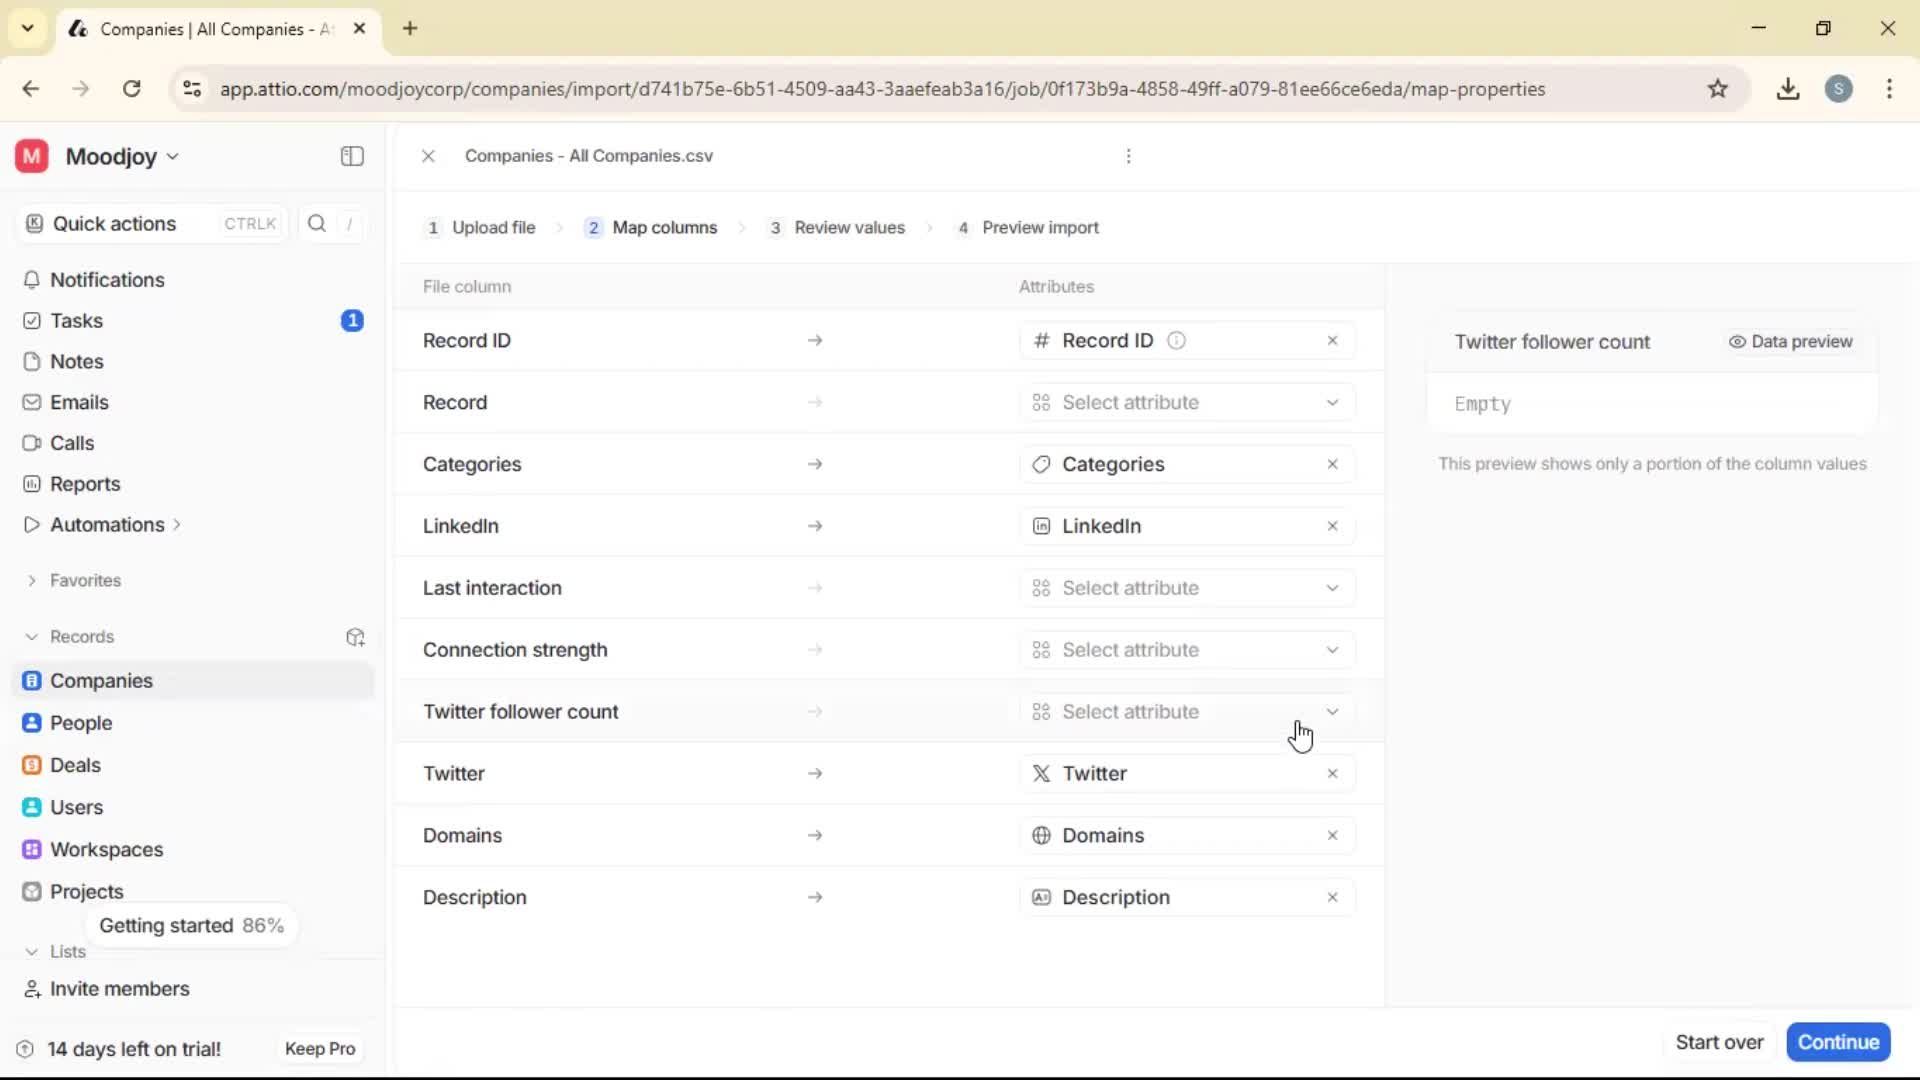Open the import overflow menu (three dots)

coord(1128,156)
